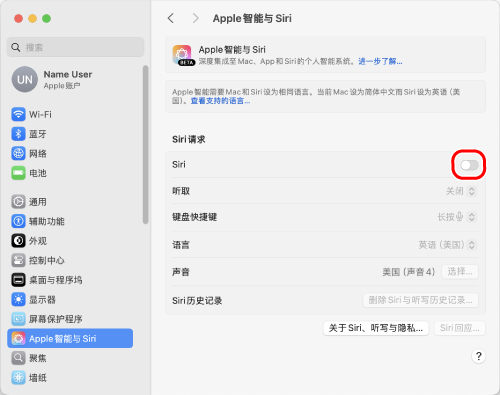Click the 控制中心 icon
Screen dimensions: 500x395
click(x=18, y=260)
